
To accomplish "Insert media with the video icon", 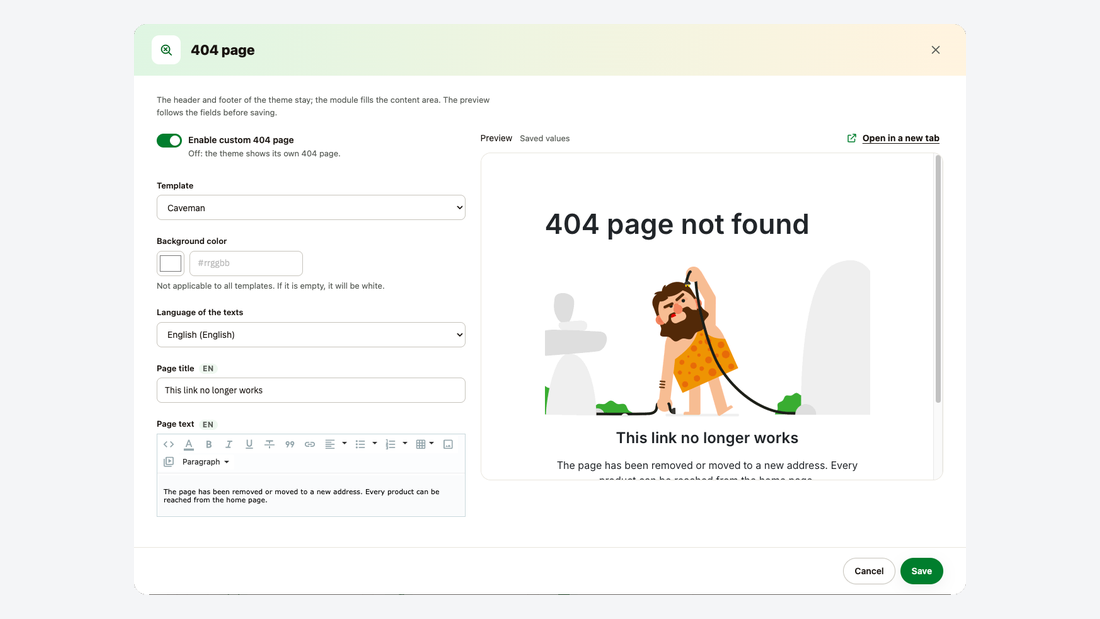I will pos(168,462).
